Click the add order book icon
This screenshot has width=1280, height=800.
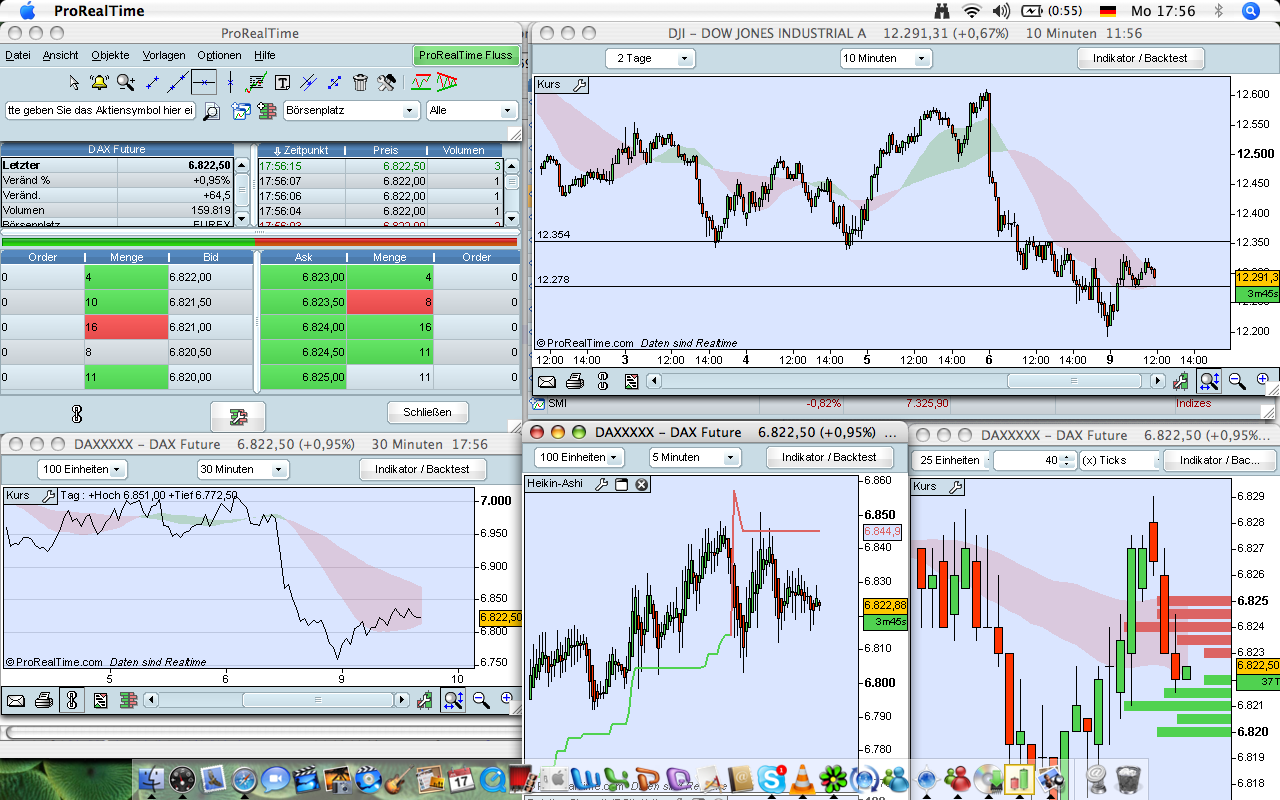click(266, 111)
